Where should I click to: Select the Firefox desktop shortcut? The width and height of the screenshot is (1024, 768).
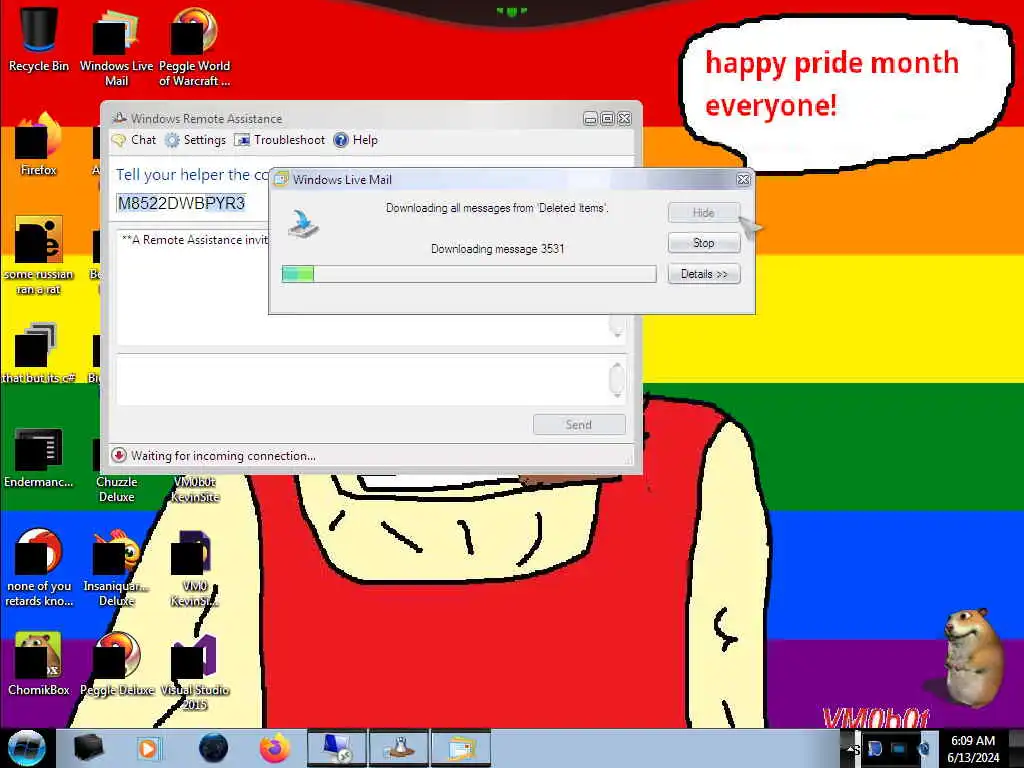(x=39, y=145)
